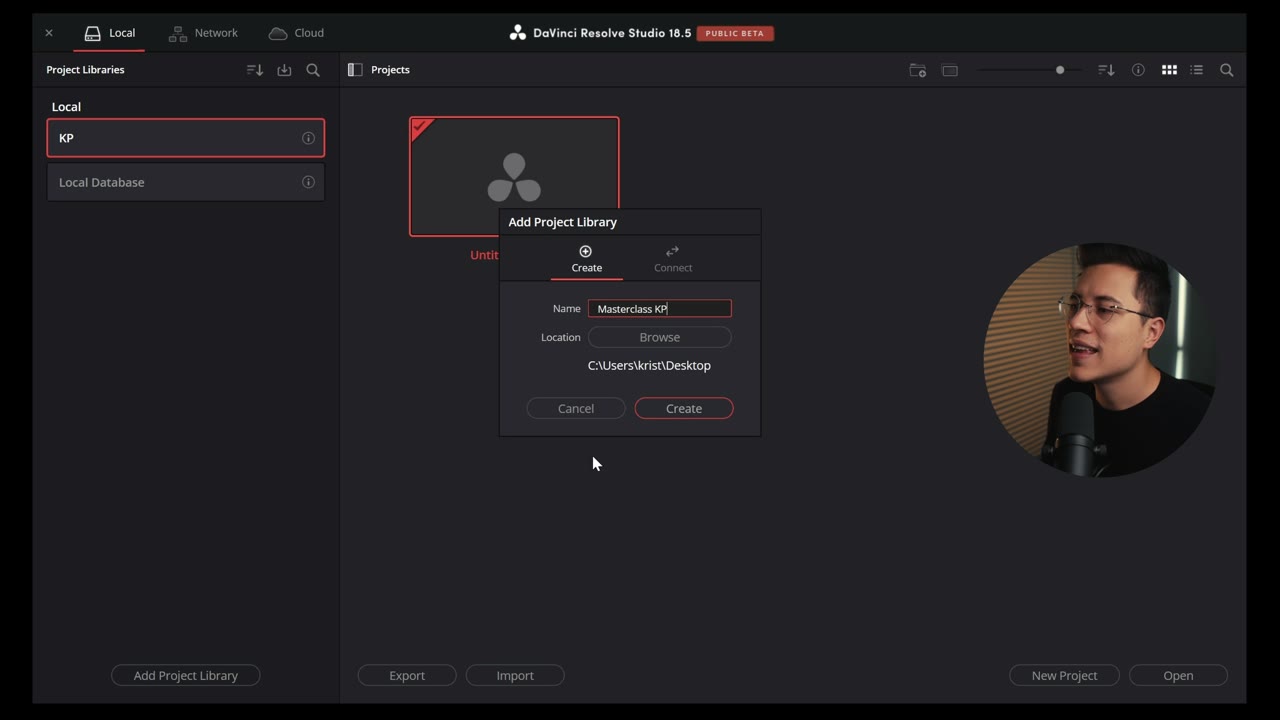Click the import project library icon
This screenshot has height=720, width=1280.
(x=284, y=70)
